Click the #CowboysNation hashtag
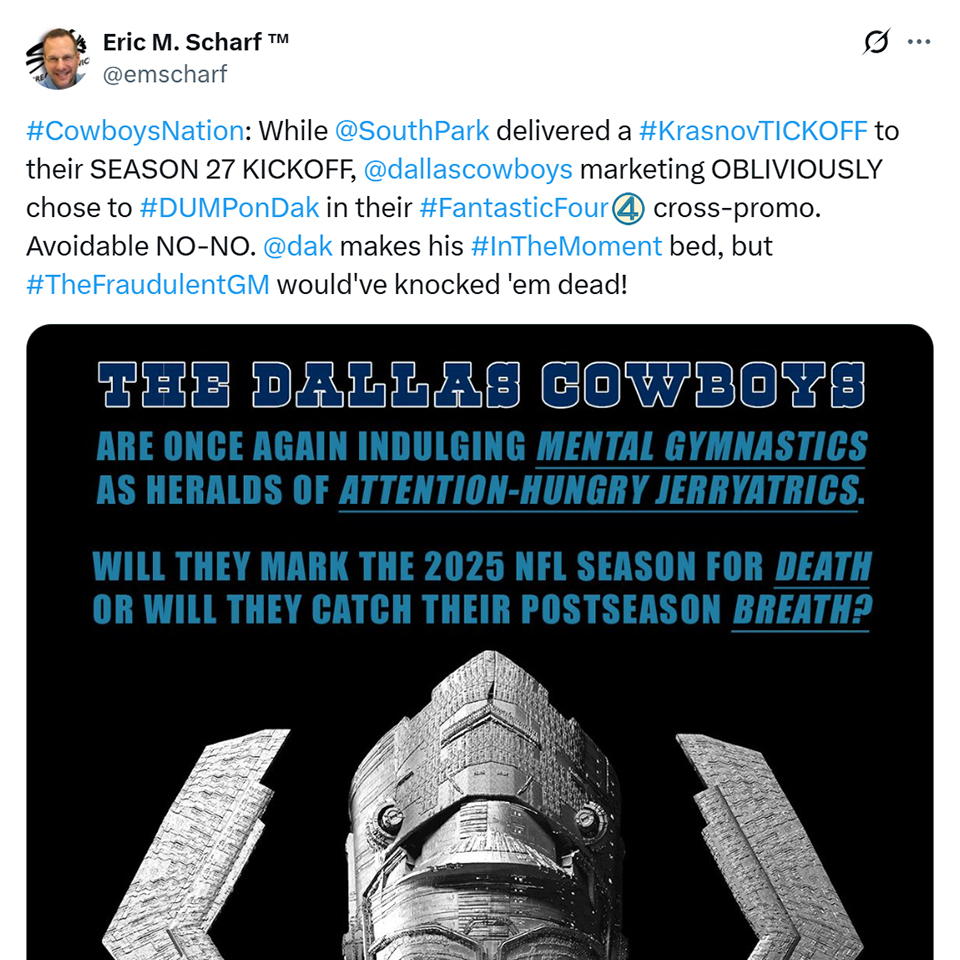960x960 pixels. click(135, 131)
